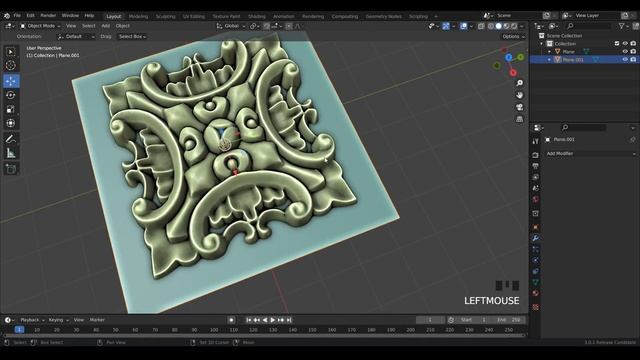Disable Collection in renders camera icon
The height and width of the screenshot is (360, 640).
click(633, 43)
